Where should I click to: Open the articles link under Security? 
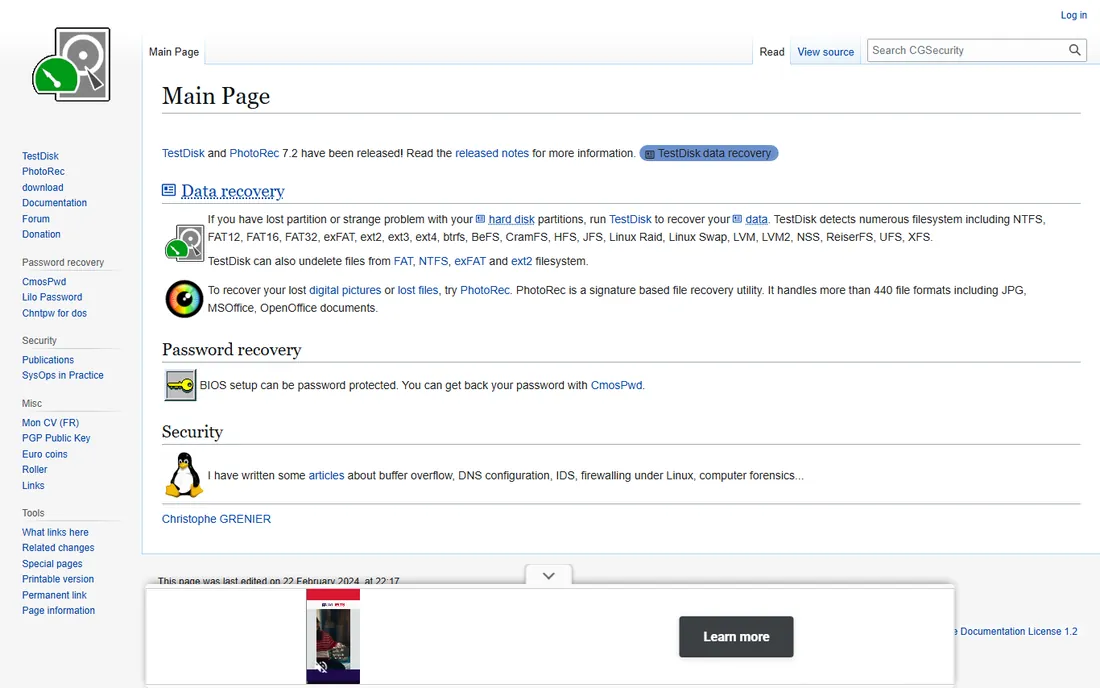(x=326, y=475)
